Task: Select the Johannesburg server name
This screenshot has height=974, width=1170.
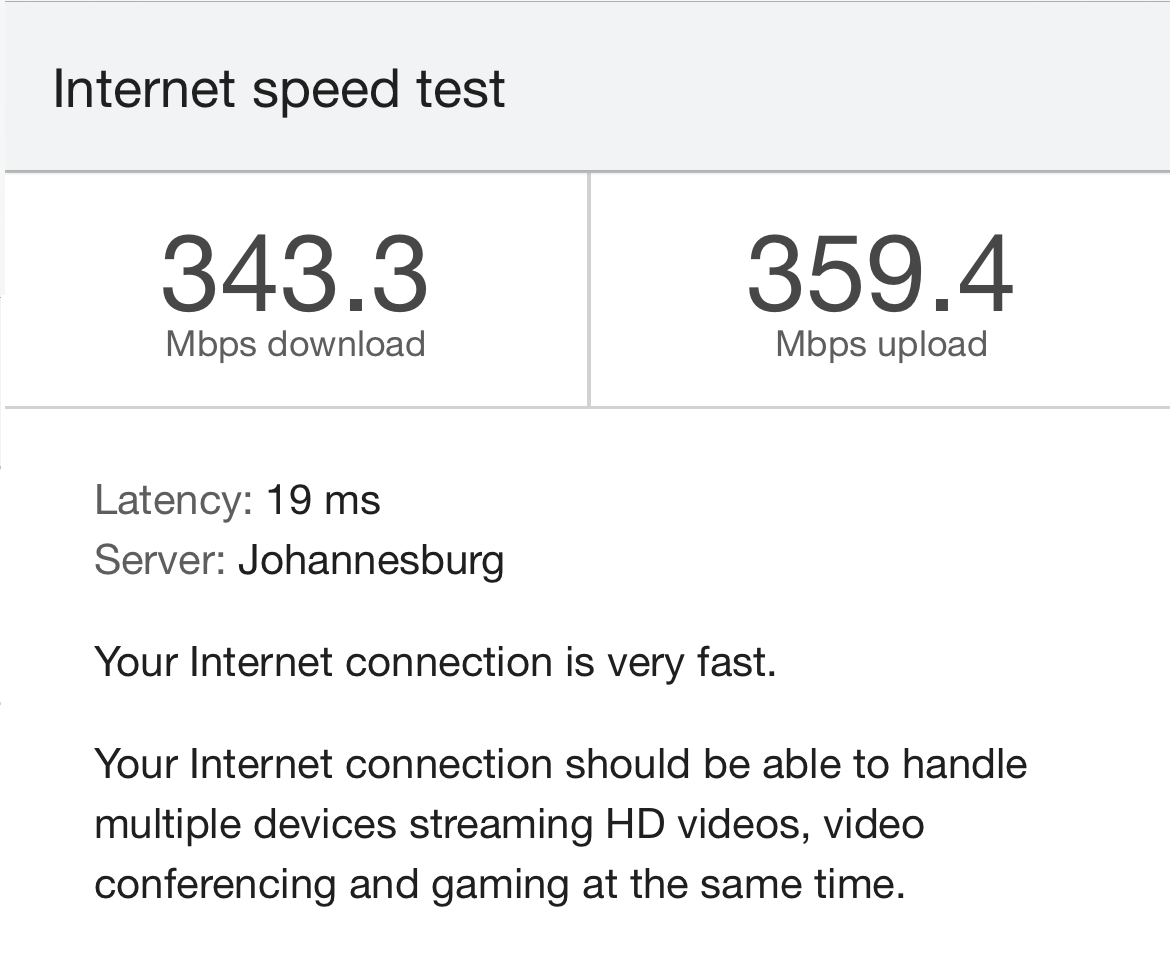Action: tap(371, 560)
